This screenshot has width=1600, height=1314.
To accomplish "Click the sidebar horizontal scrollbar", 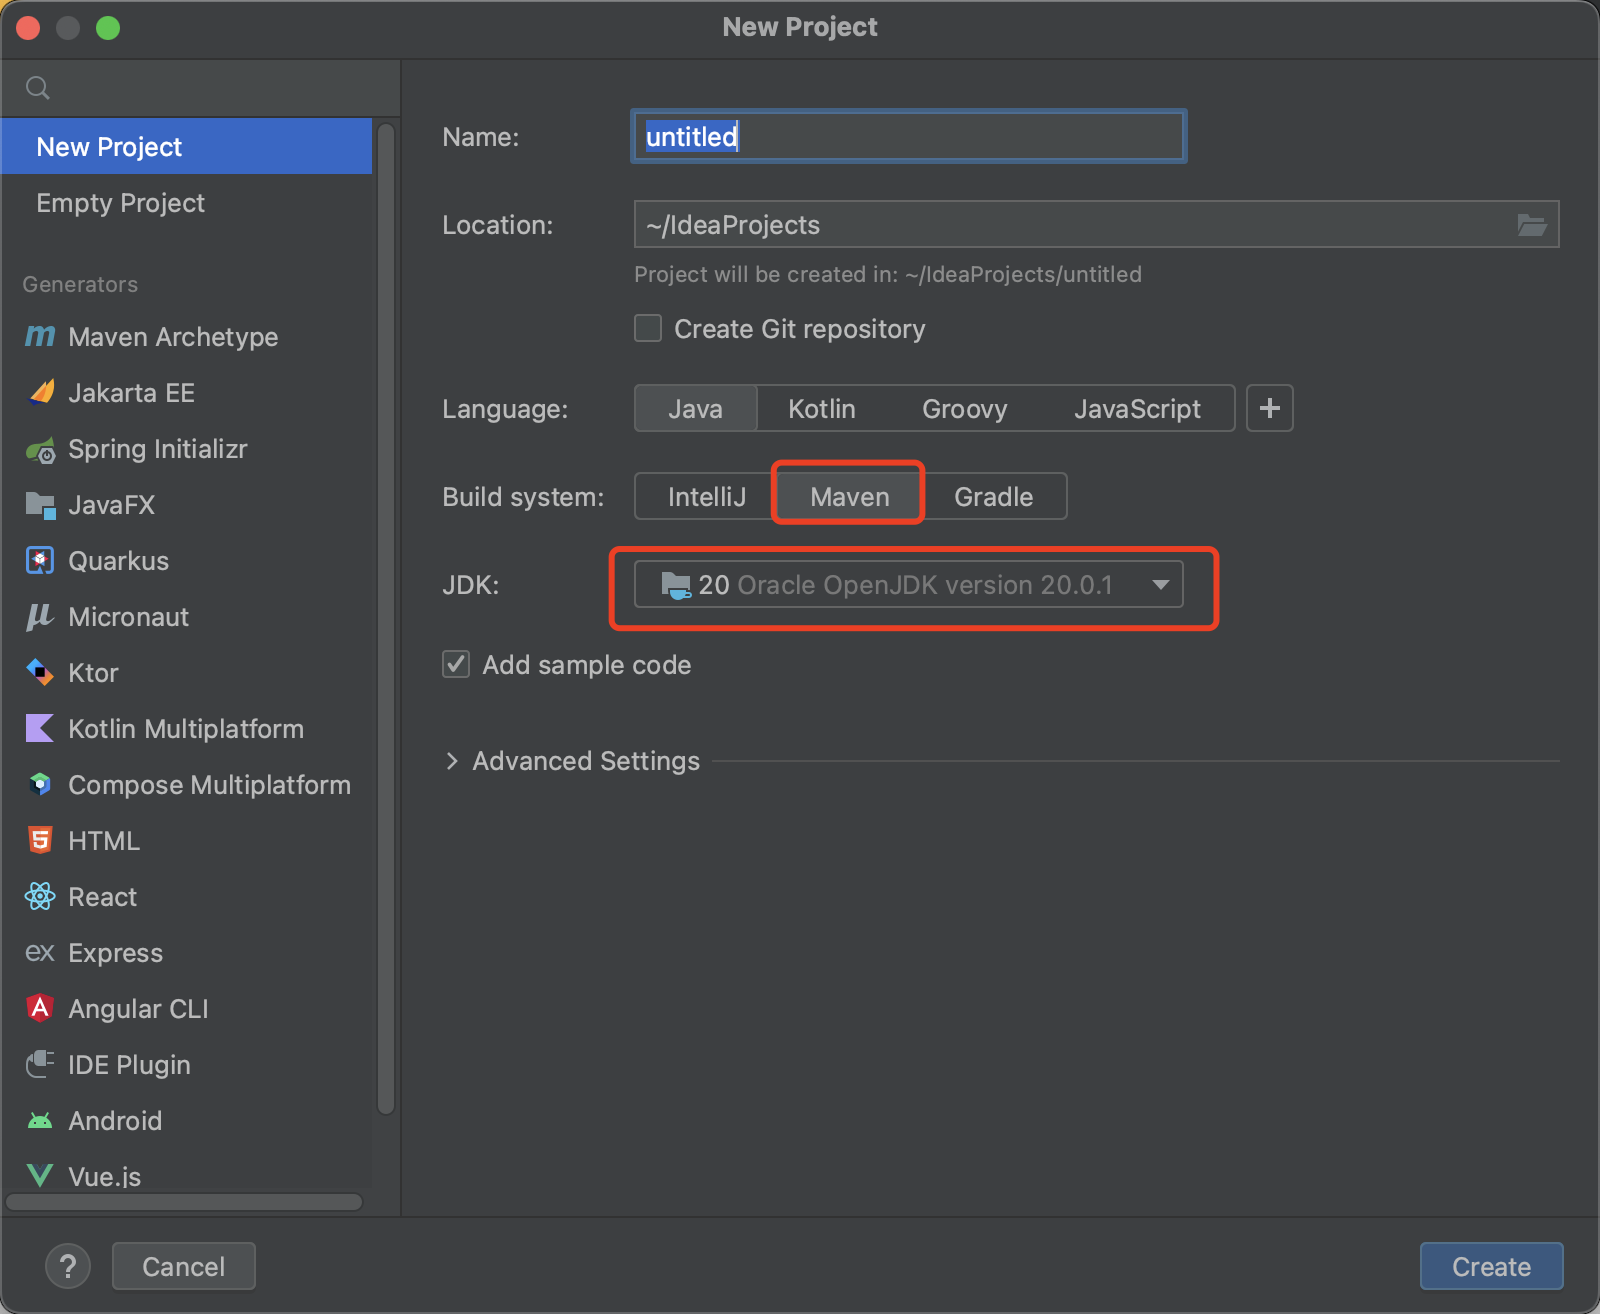I will (184, 1202).
